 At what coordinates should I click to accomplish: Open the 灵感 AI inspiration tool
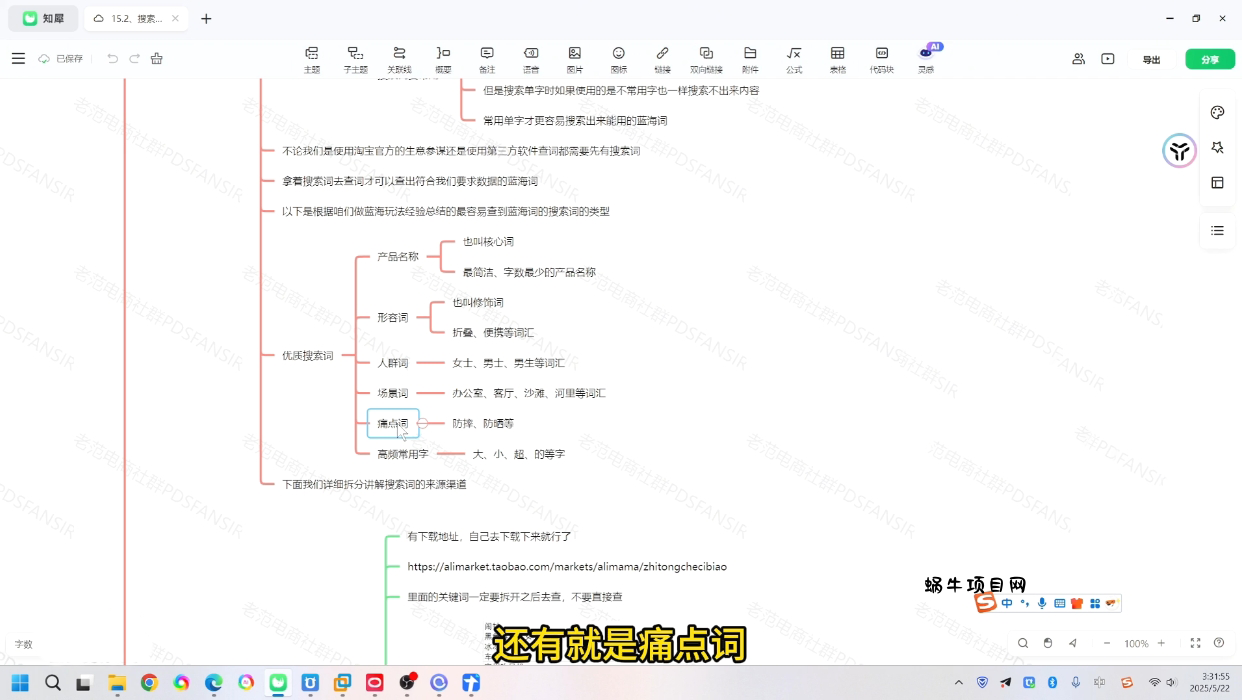coord(926,59)
